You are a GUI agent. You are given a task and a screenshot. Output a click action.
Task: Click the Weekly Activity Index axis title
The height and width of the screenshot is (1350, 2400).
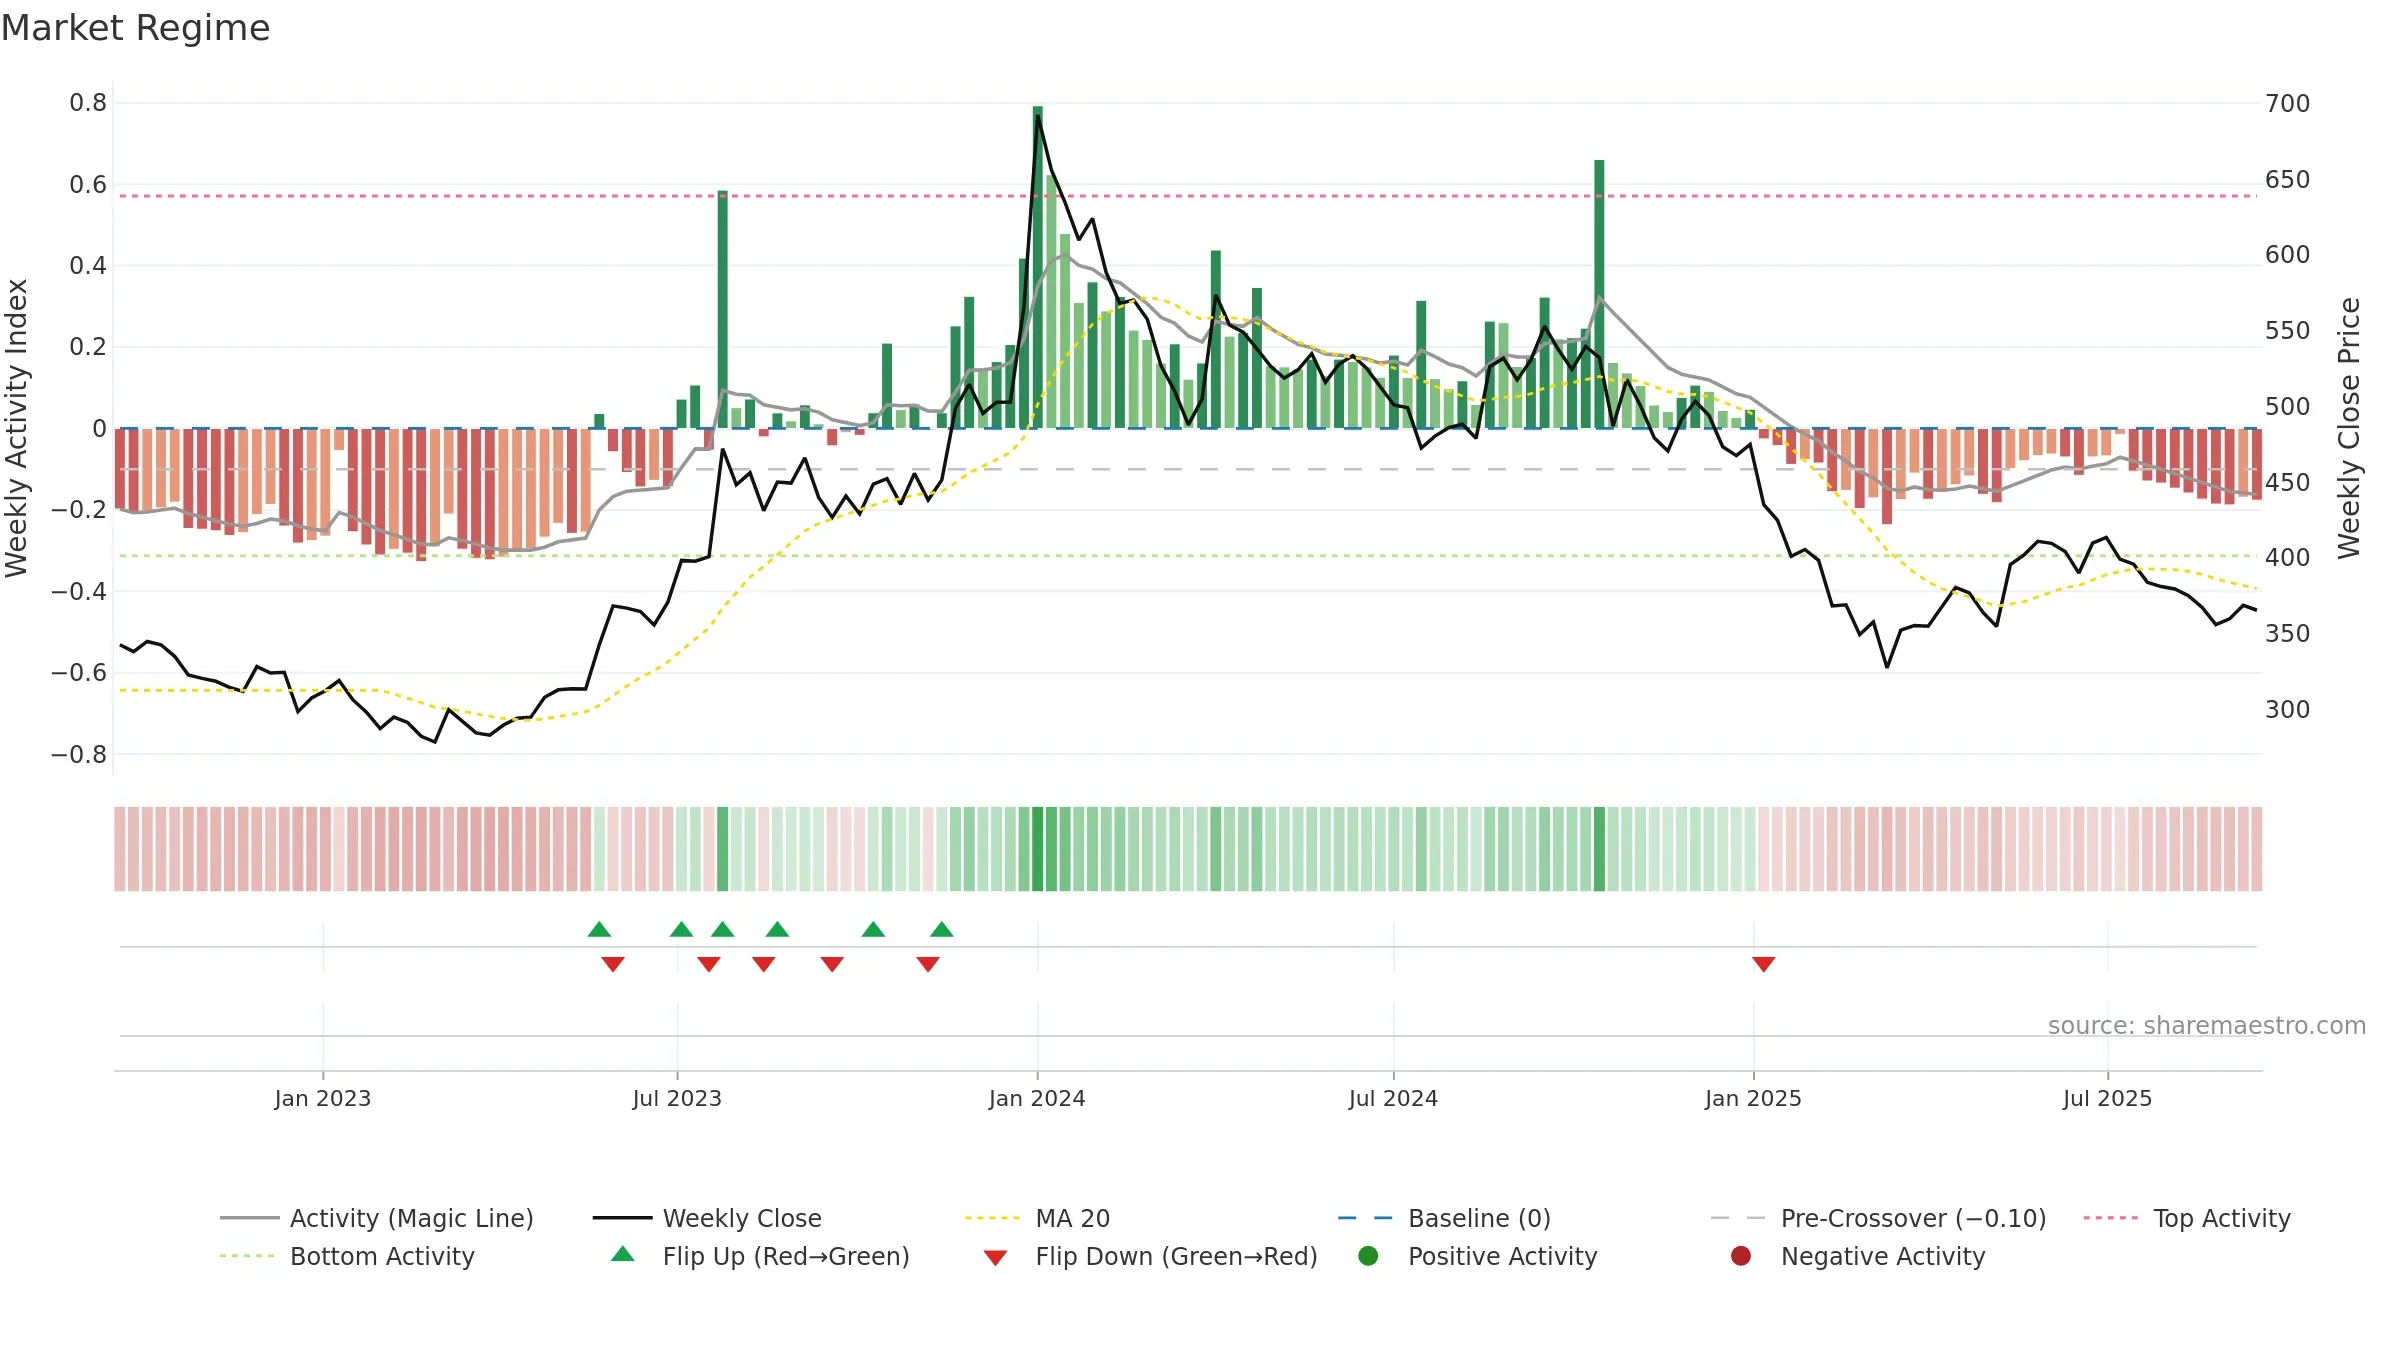[x=17, y=428]
